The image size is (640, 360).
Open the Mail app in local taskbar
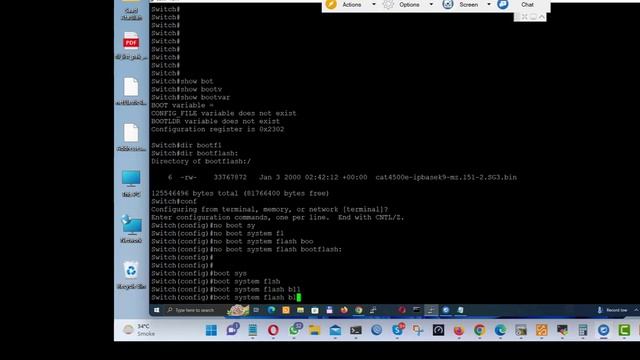coord(335,330)
